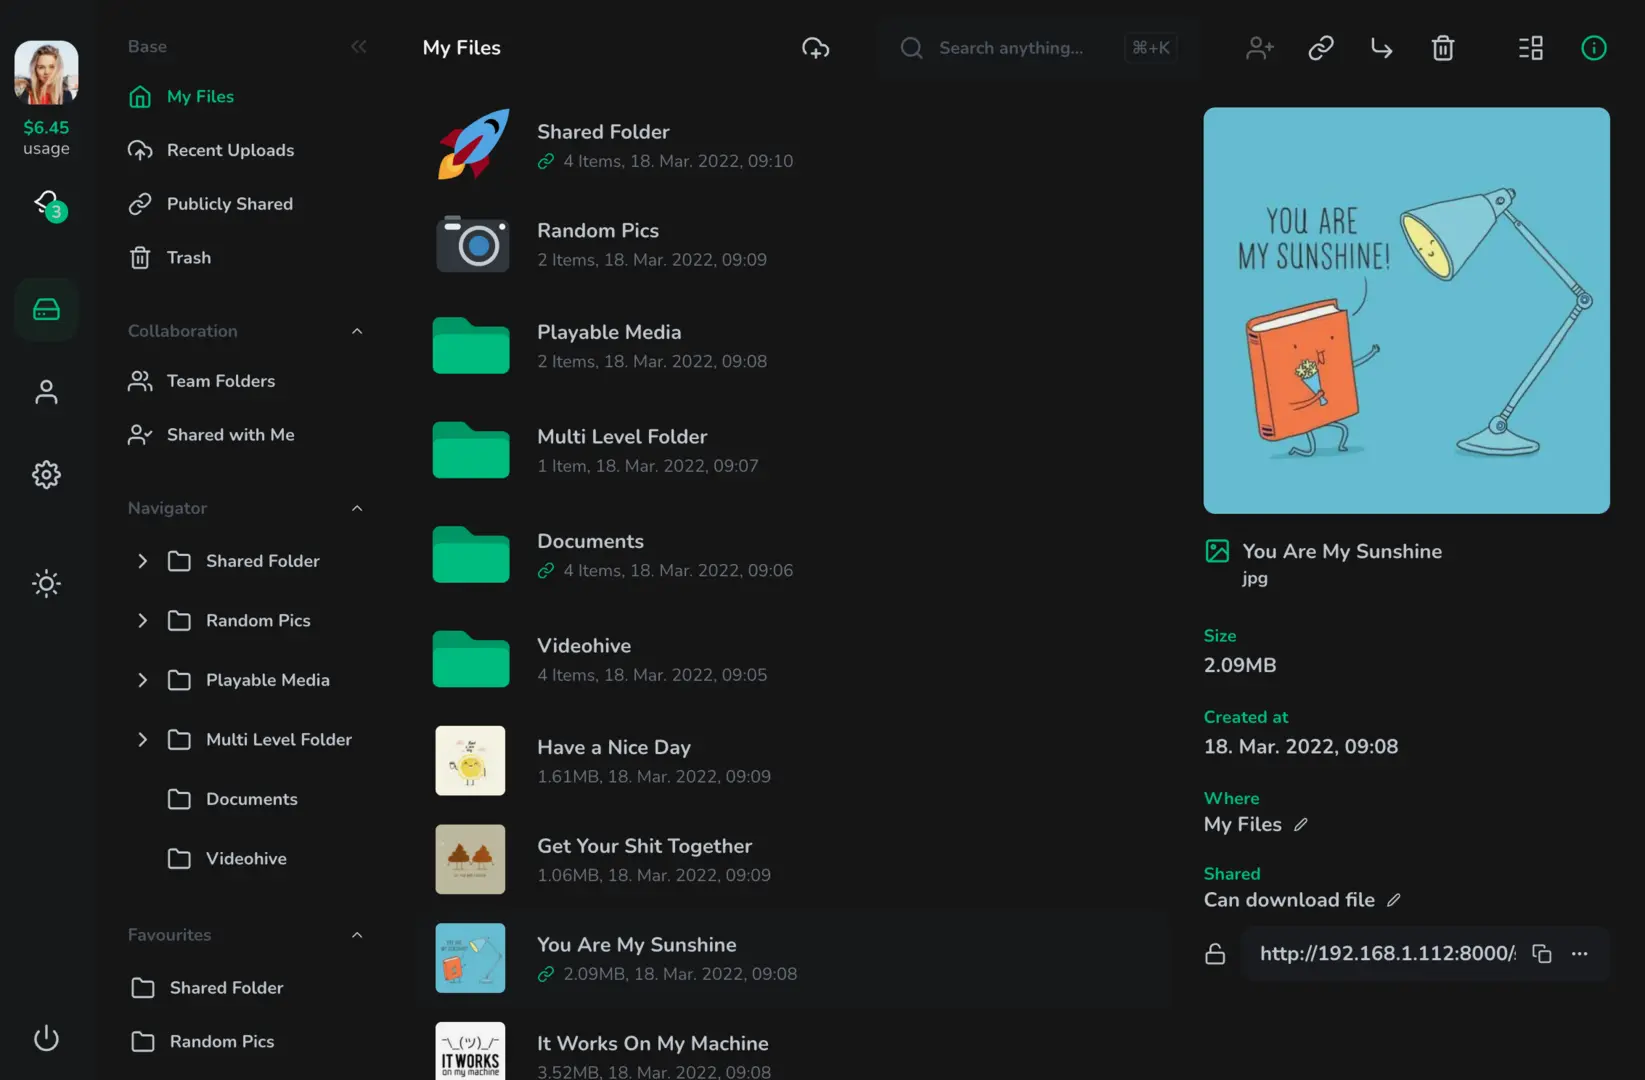Edit location with pencil next to My Files
Screen dimensions: 1645x1080
[x=1301, y=825]
